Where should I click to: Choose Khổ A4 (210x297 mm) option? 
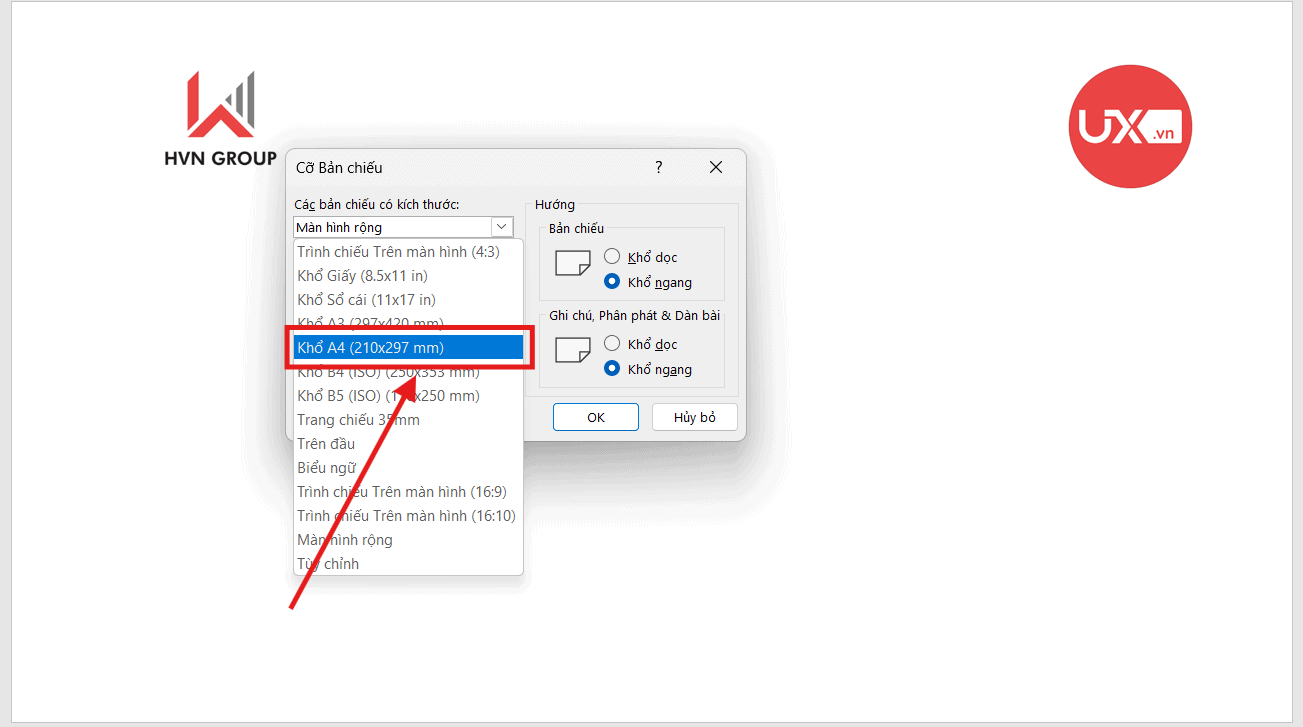pos(408,347)
